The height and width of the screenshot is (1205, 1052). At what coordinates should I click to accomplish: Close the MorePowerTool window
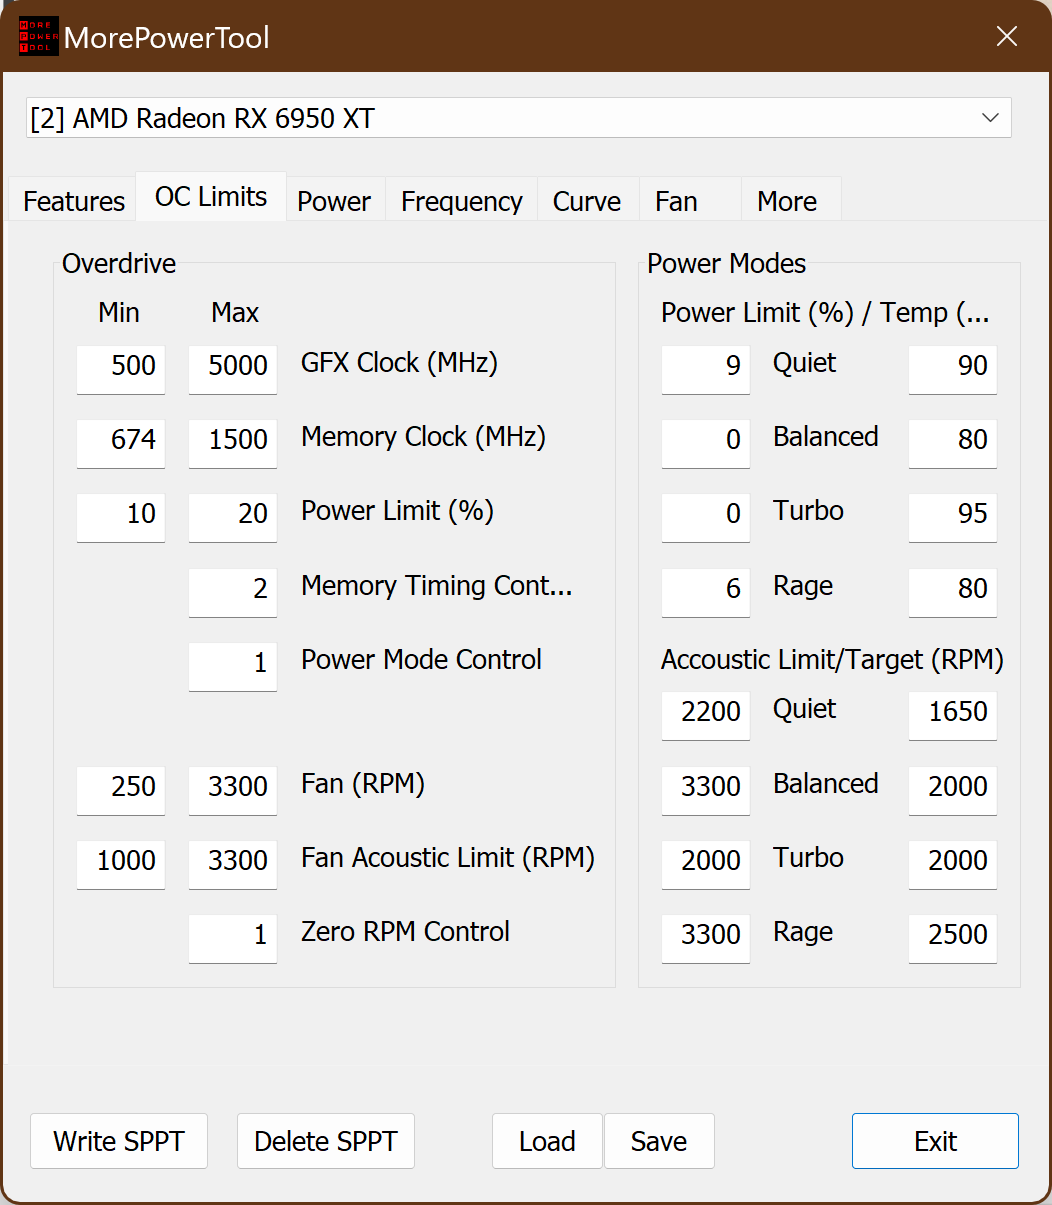1007,37
